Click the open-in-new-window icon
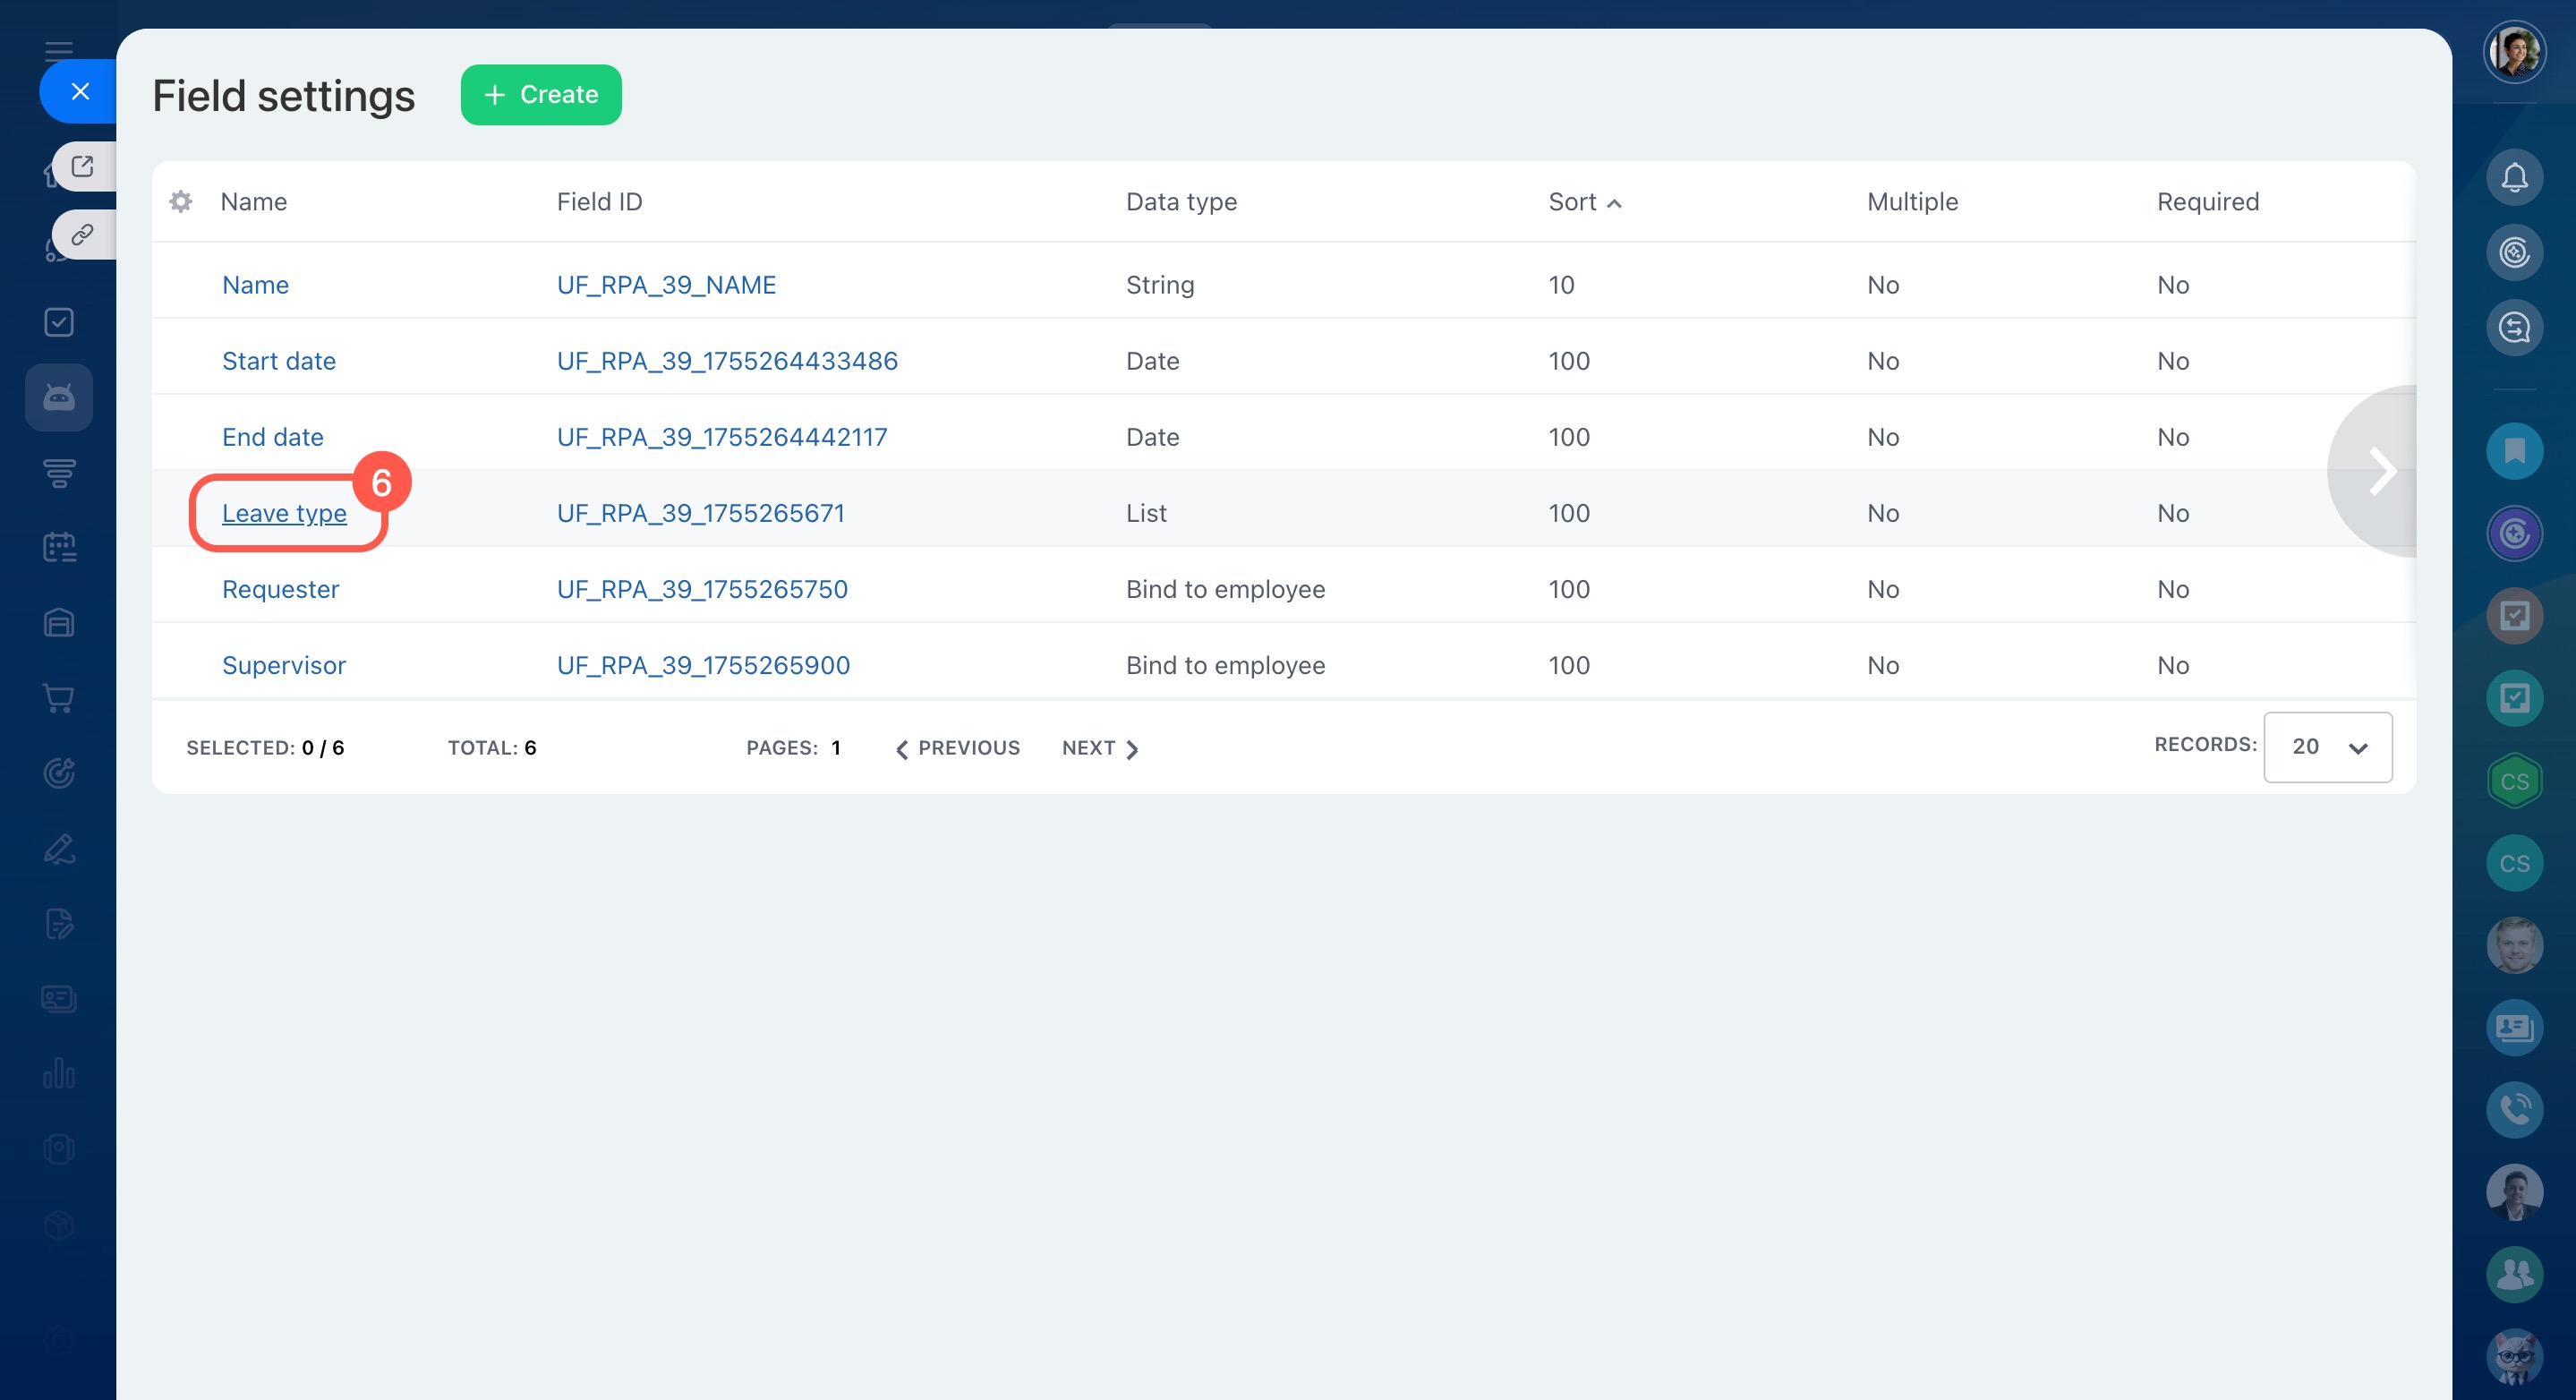This screenshot has height=1400, width=2576. [83, 166]
